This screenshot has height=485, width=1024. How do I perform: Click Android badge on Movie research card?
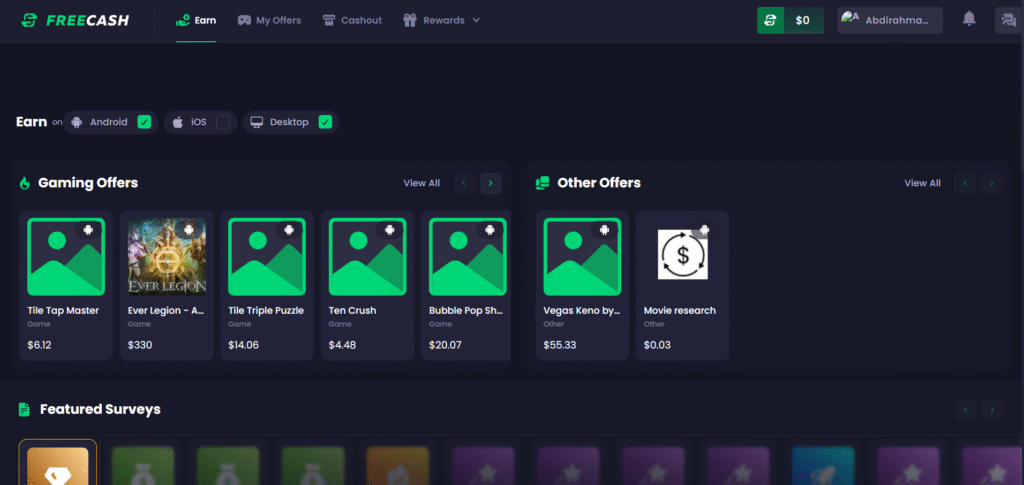705,229
